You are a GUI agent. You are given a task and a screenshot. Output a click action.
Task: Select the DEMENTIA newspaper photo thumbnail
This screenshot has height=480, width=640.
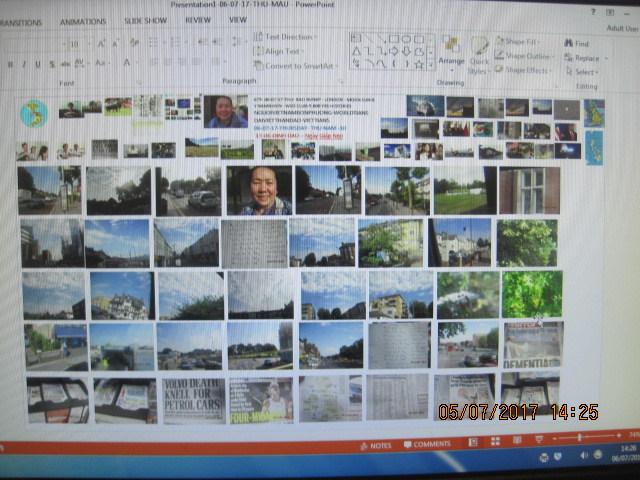(x=533, y=345)
